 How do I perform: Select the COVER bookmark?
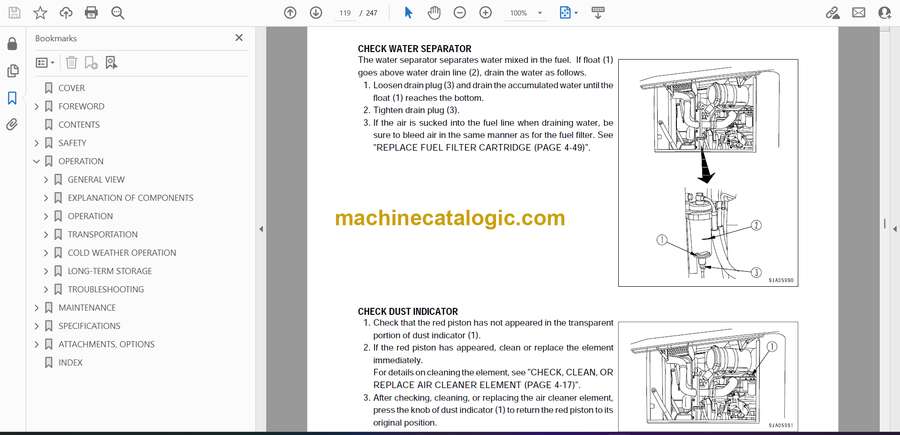(x=71, y=88)
